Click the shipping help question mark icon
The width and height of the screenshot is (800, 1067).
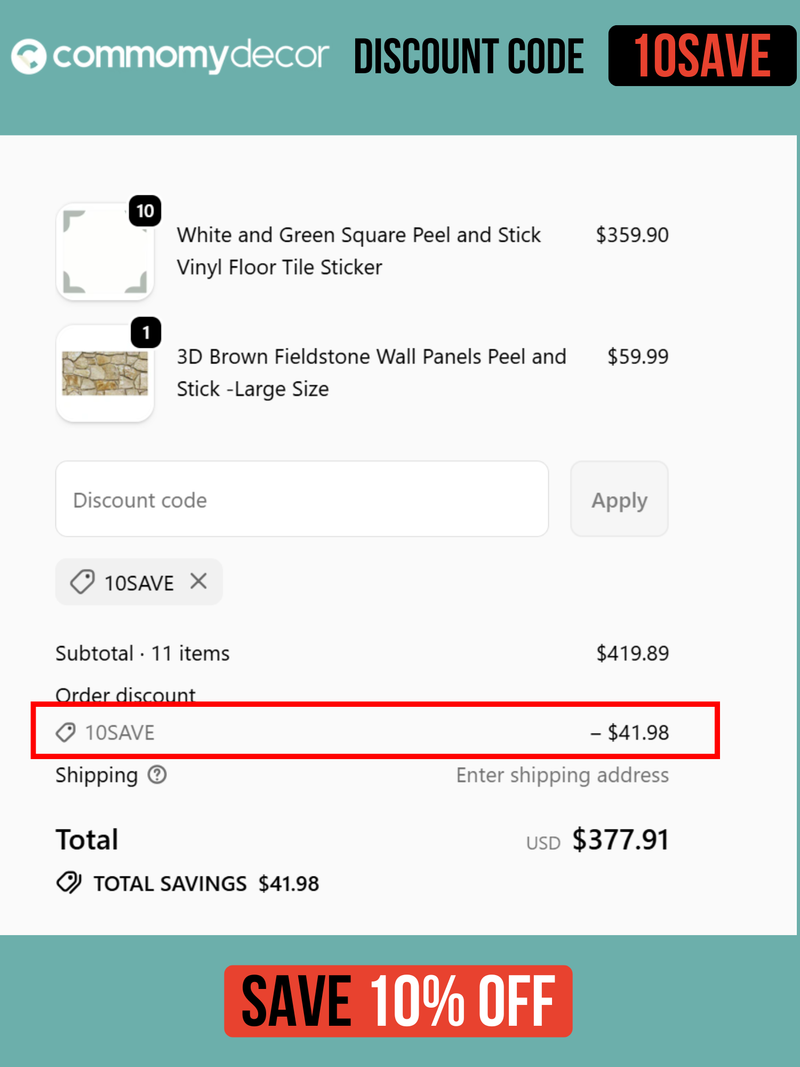(x=157, y=775)
